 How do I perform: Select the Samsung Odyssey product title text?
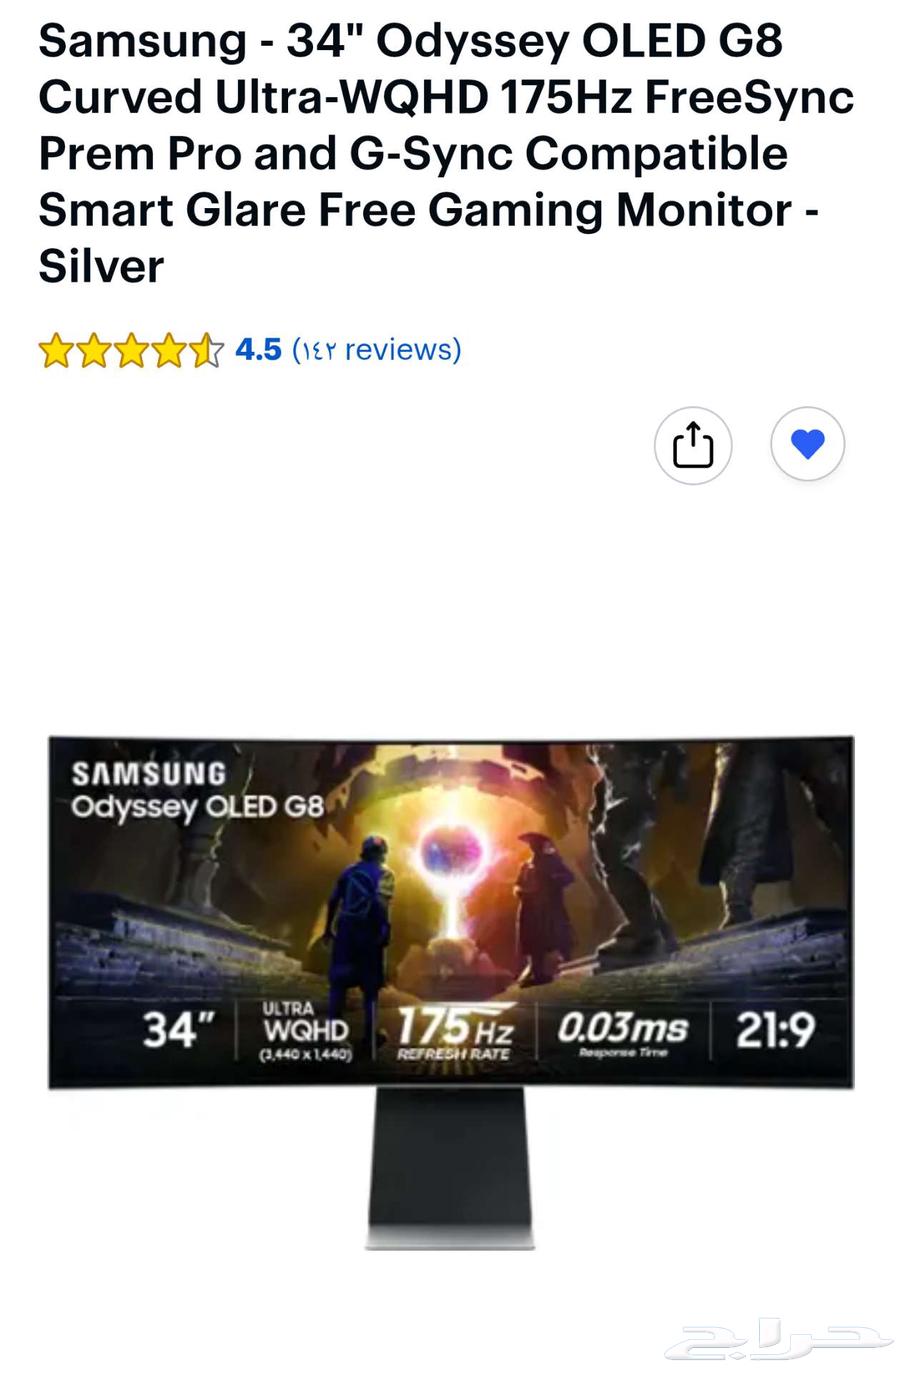[x=446, y=154]
